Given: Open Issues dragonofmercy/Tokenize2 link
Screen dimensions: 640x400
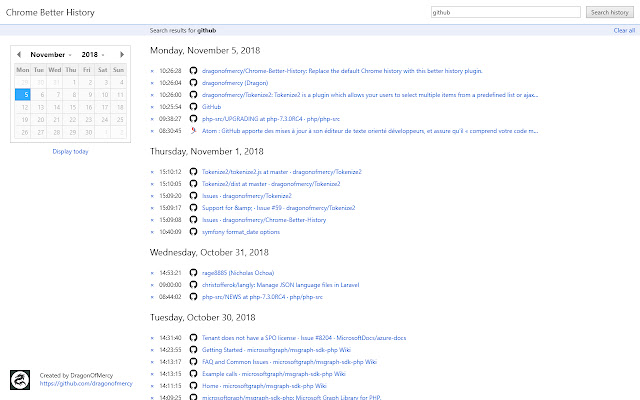Looking at the screenshot, I should pos(247,196).
